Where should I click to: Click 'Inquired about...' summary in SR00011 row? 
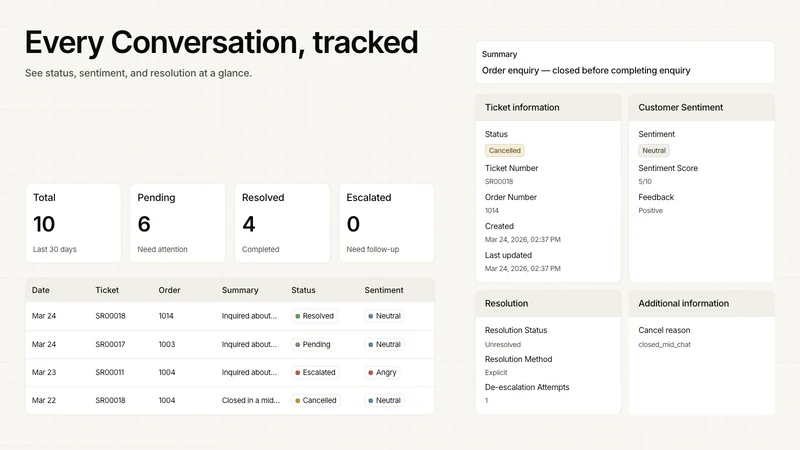[x=249, y=372]
